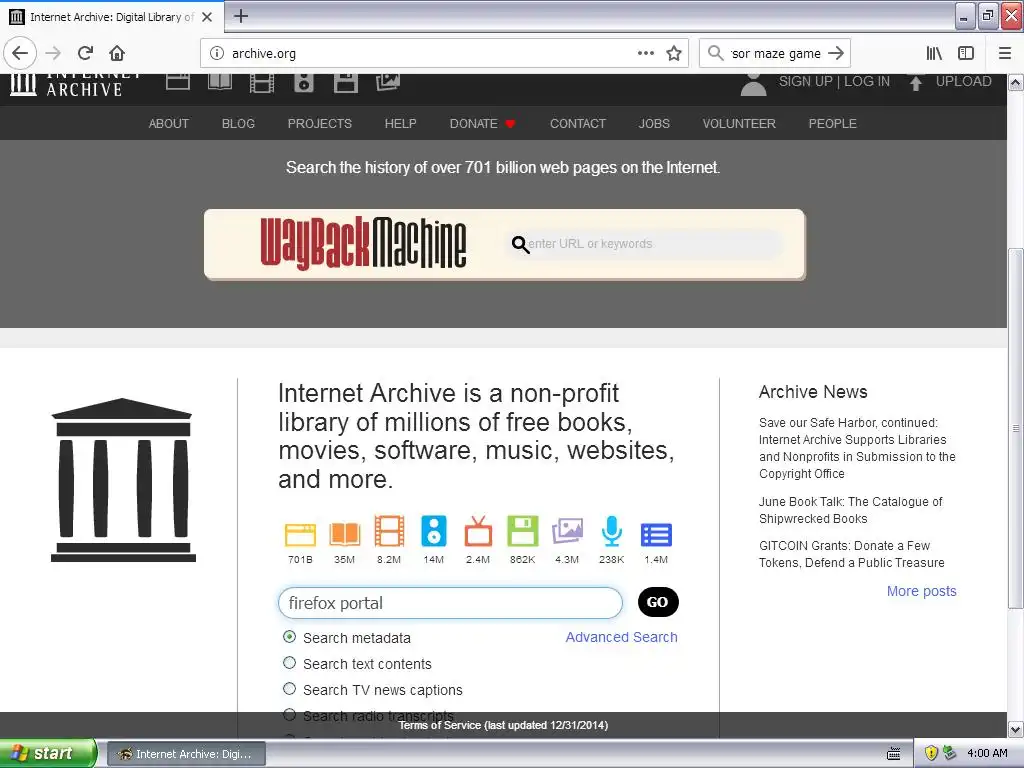The height and width of the screenshot is (768, 1024).
Task: Open June Book Talk news post
Action: 850,510
